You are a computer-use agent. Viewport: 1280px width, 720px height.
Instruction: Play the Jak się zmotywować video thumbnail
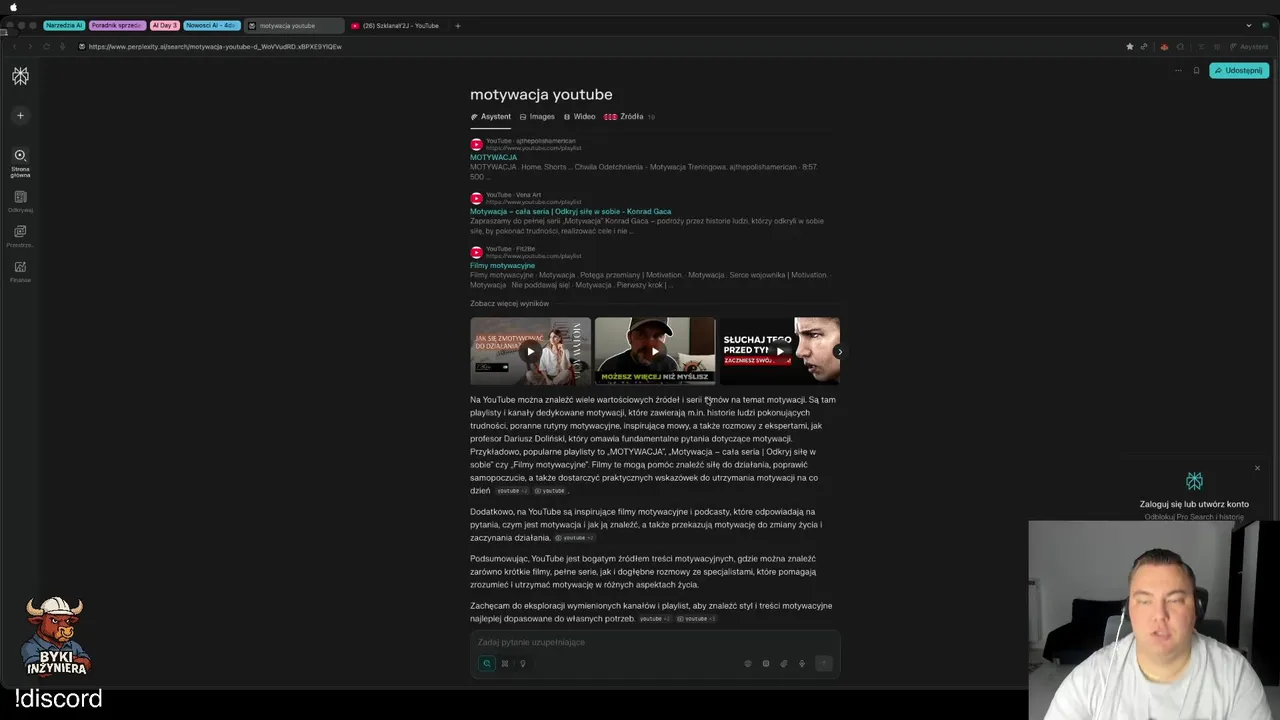(530, 351)
